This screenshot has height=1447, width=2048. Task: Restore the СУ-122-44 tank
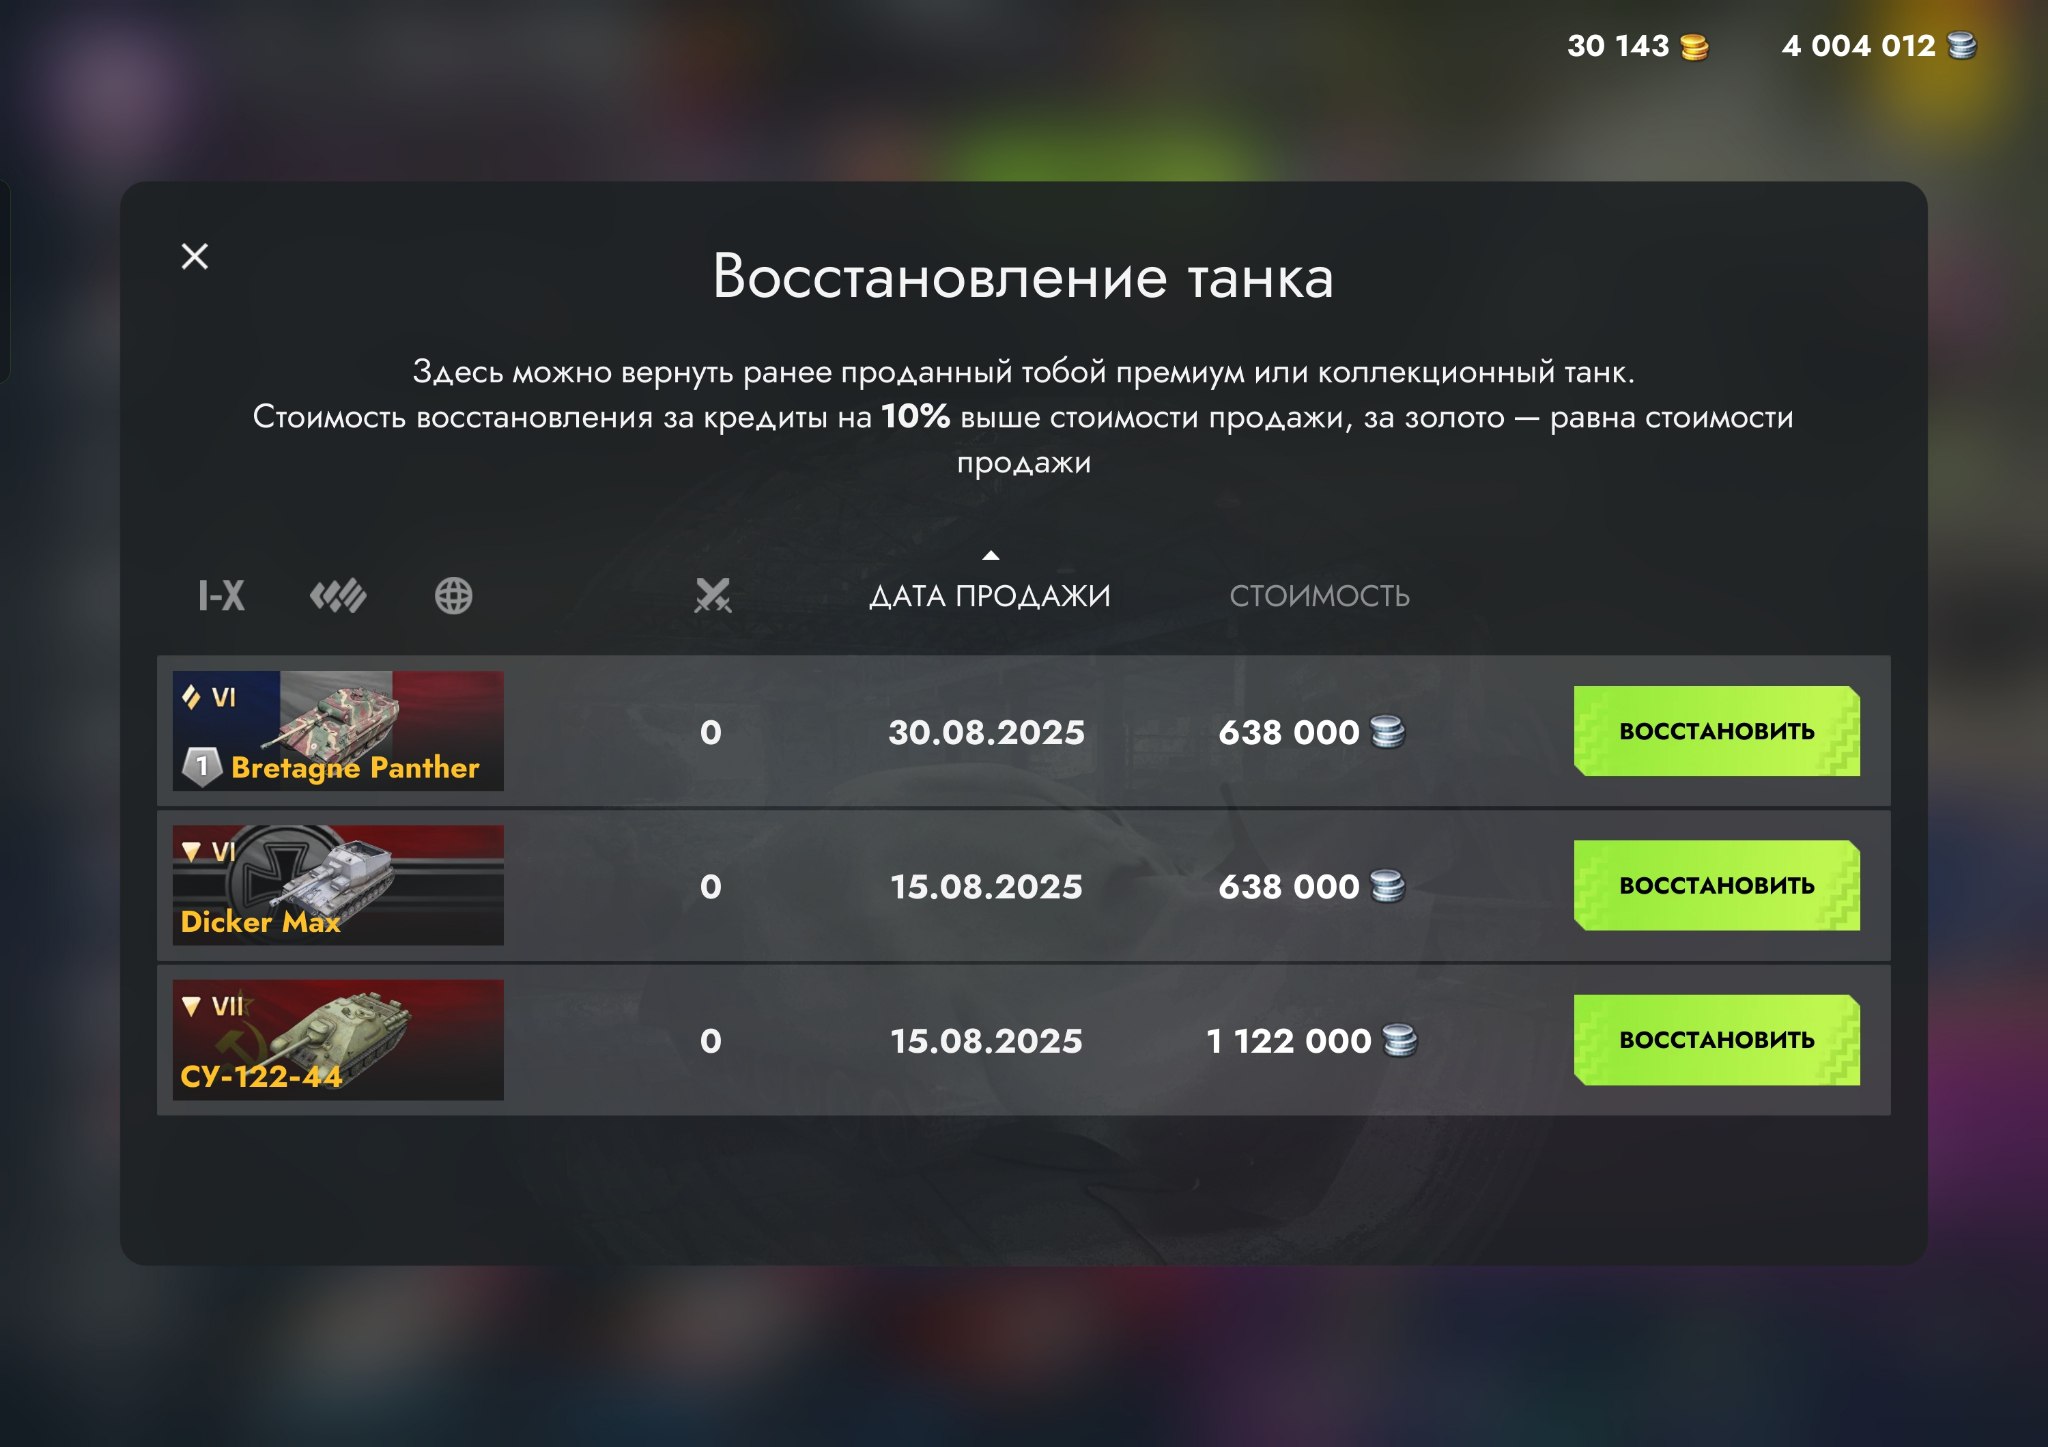point(1717,1040)
